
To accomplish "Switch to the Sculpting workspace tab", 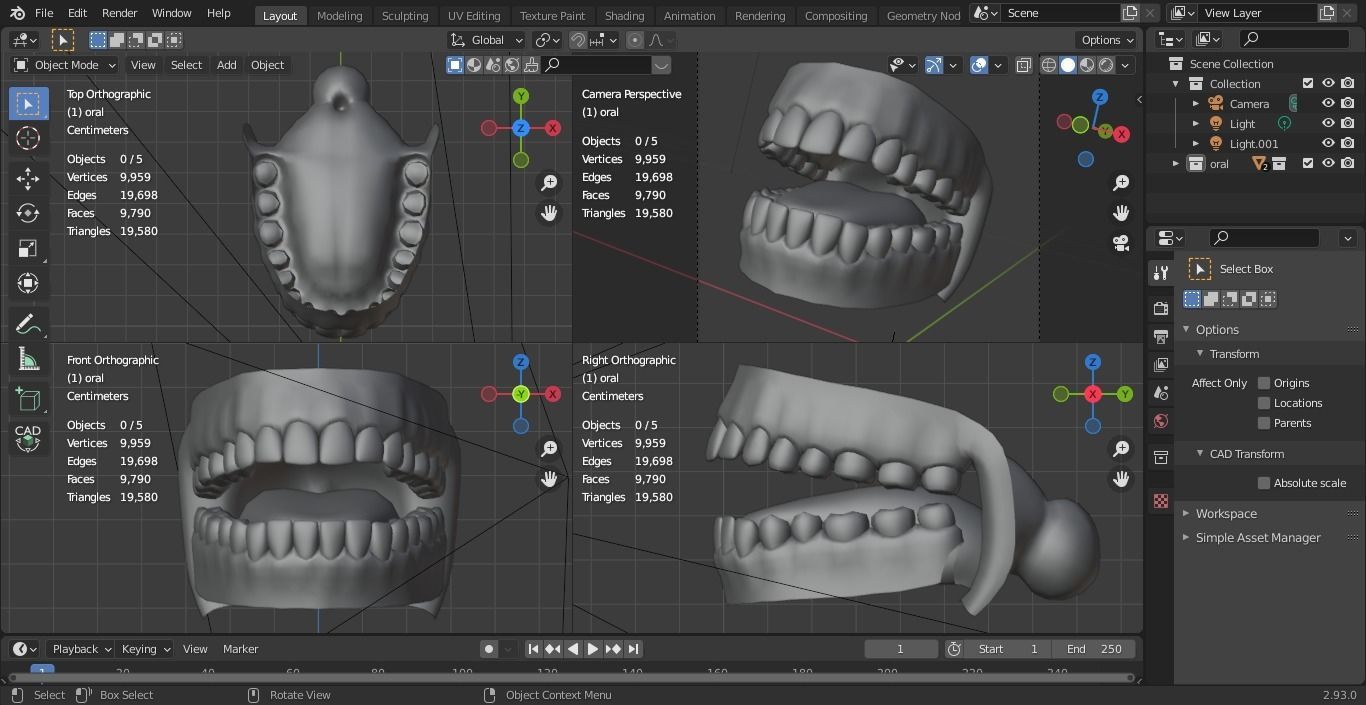I will 405,15.
